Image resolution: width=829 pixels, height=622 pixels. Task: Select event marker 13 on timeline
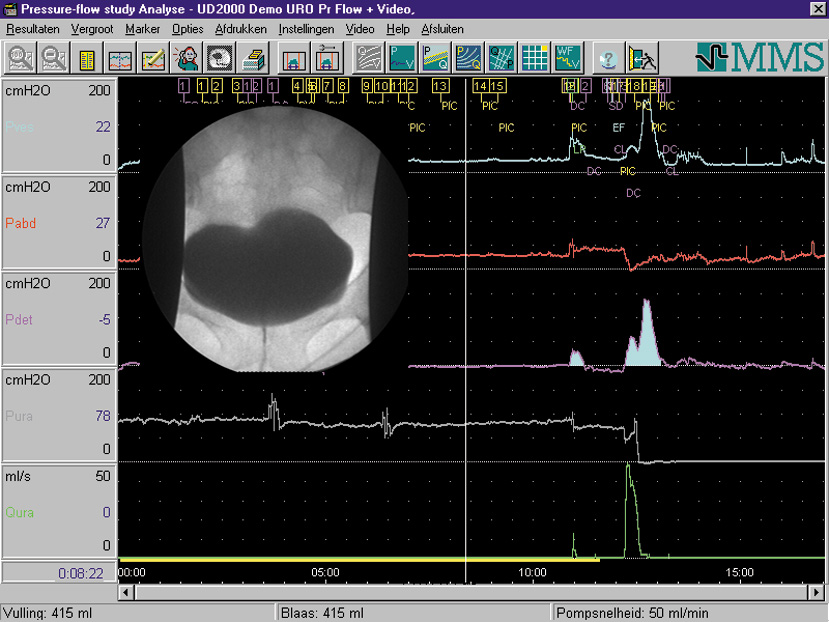tap(440, 86)
